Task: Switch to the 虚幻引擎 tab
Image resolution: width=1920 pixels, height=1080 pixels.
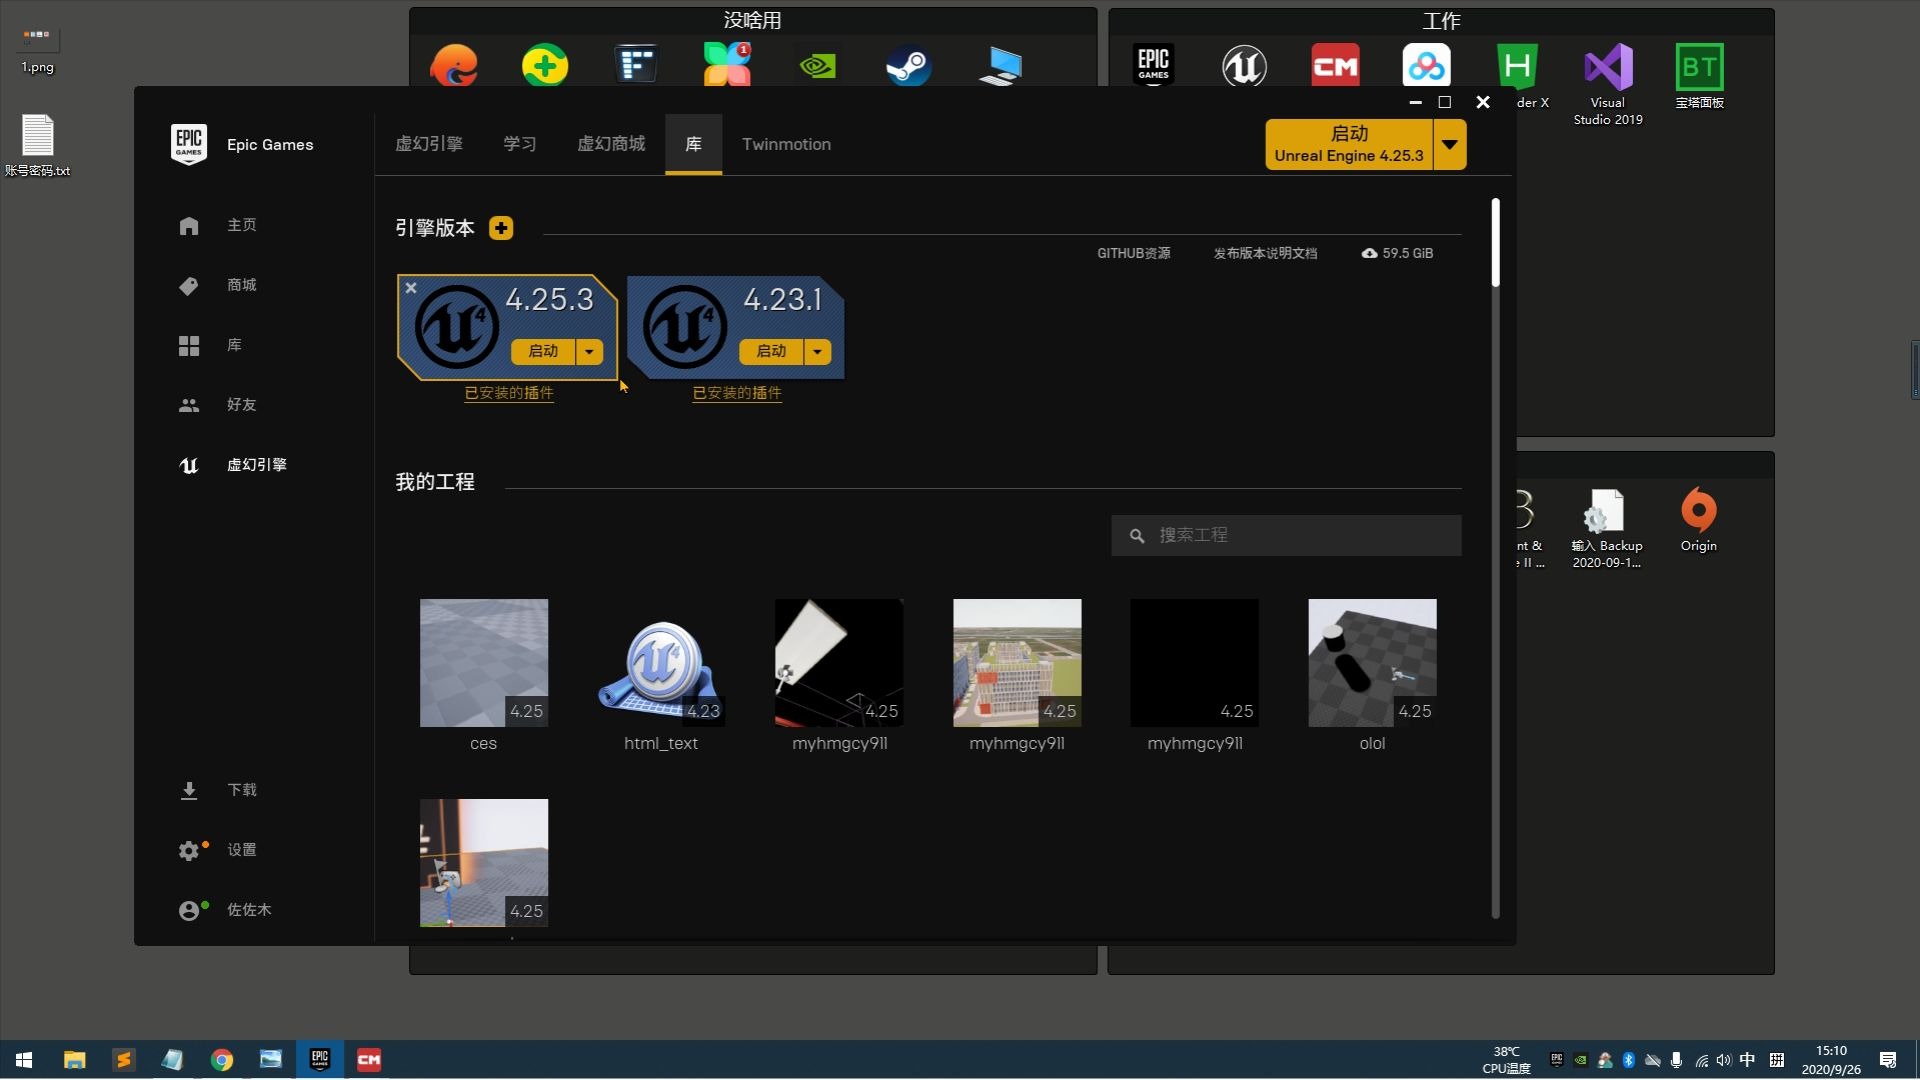Action: (429, 144)
